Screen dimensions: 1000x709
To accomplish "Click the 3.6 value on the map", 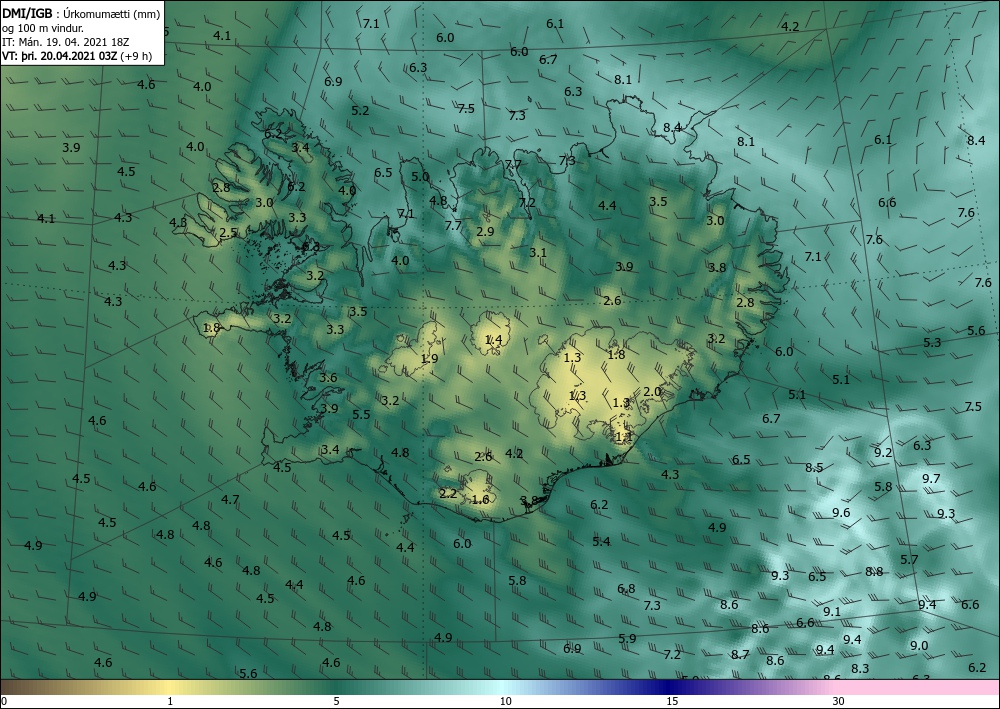I will coord(328,377).
